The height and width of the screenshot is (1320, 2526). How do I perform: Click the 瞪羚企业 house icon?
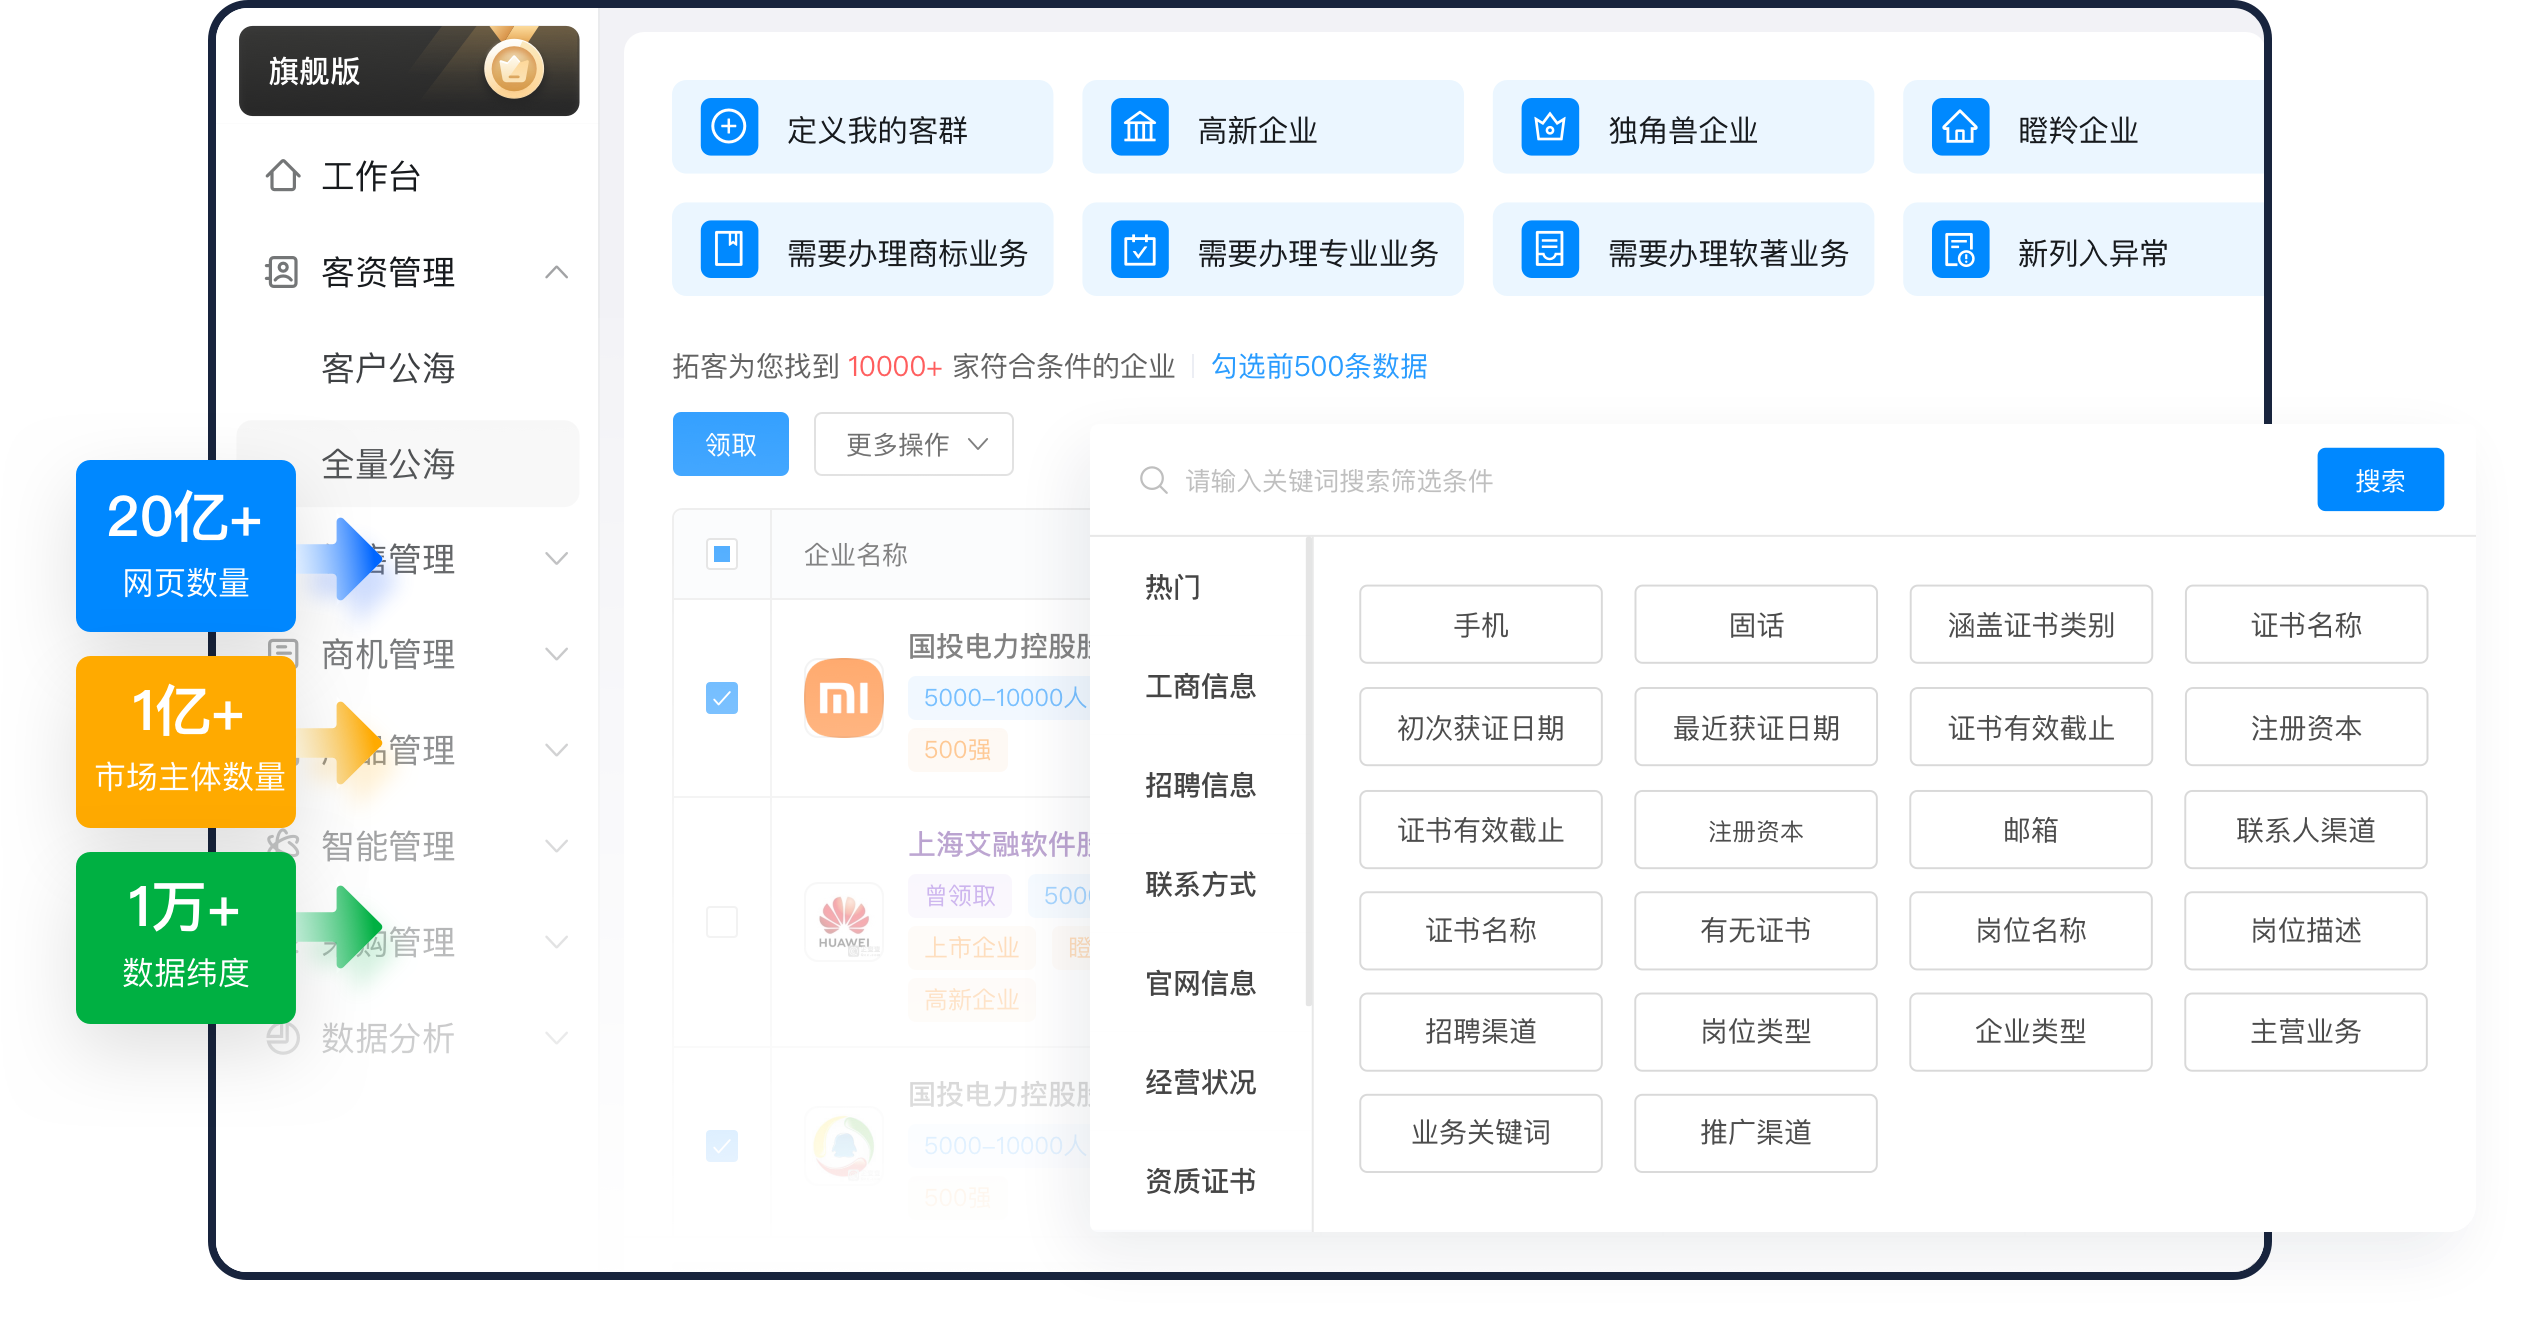[1959, 127]
